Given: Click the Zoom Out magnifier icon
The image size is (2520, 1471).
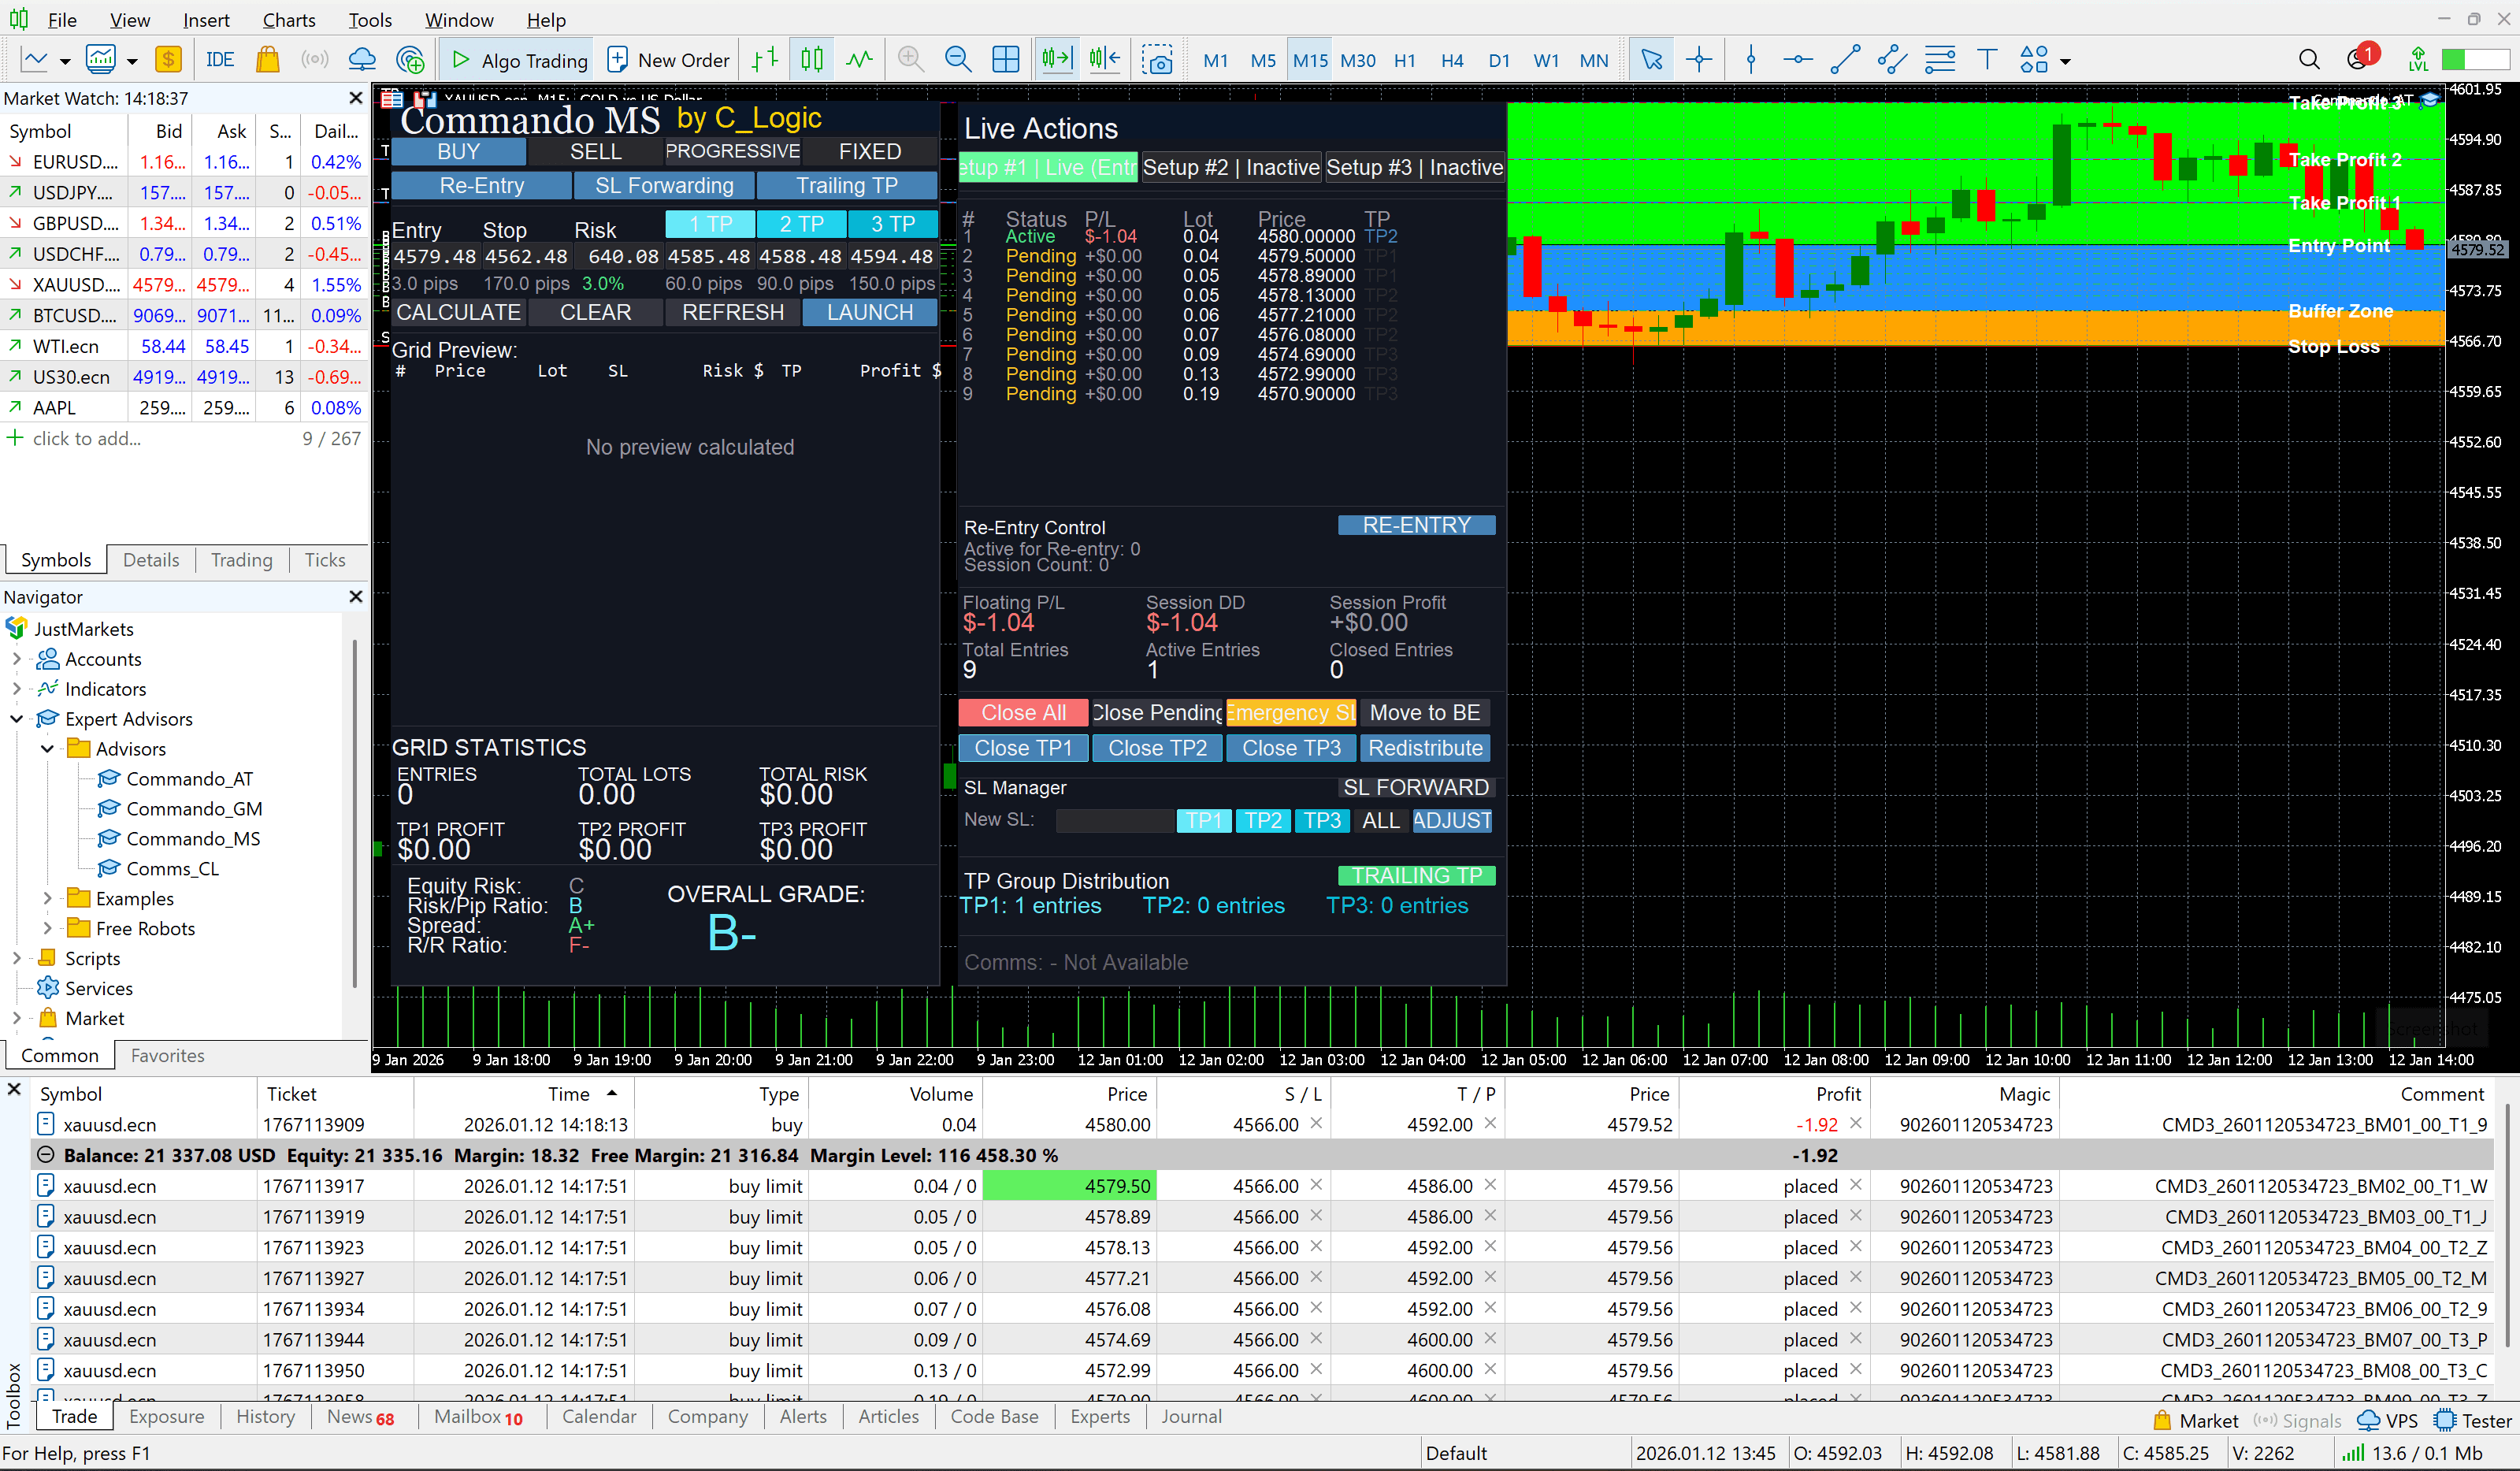Looking at the screenshot, I should click(x=957, y=60).
